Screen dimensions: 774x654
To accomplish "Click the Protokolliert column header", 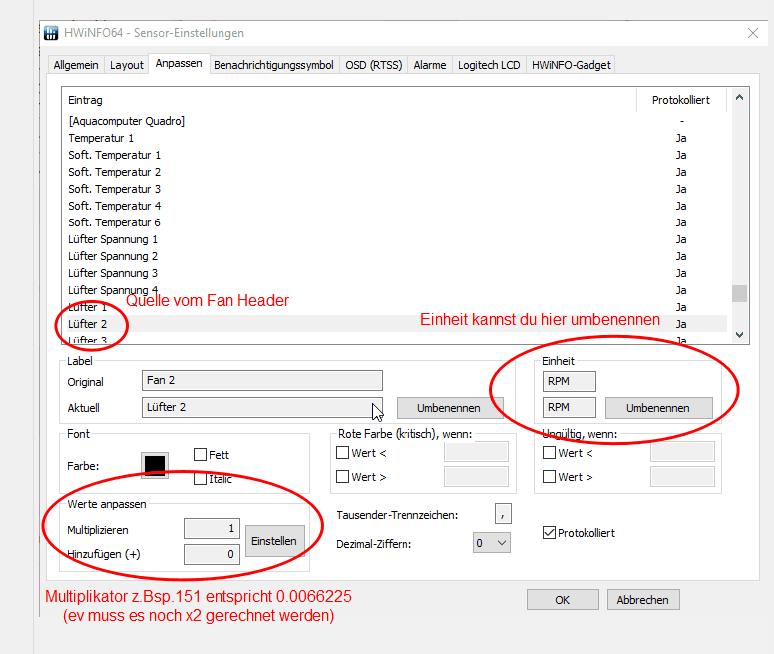I will tap(681, 100).
